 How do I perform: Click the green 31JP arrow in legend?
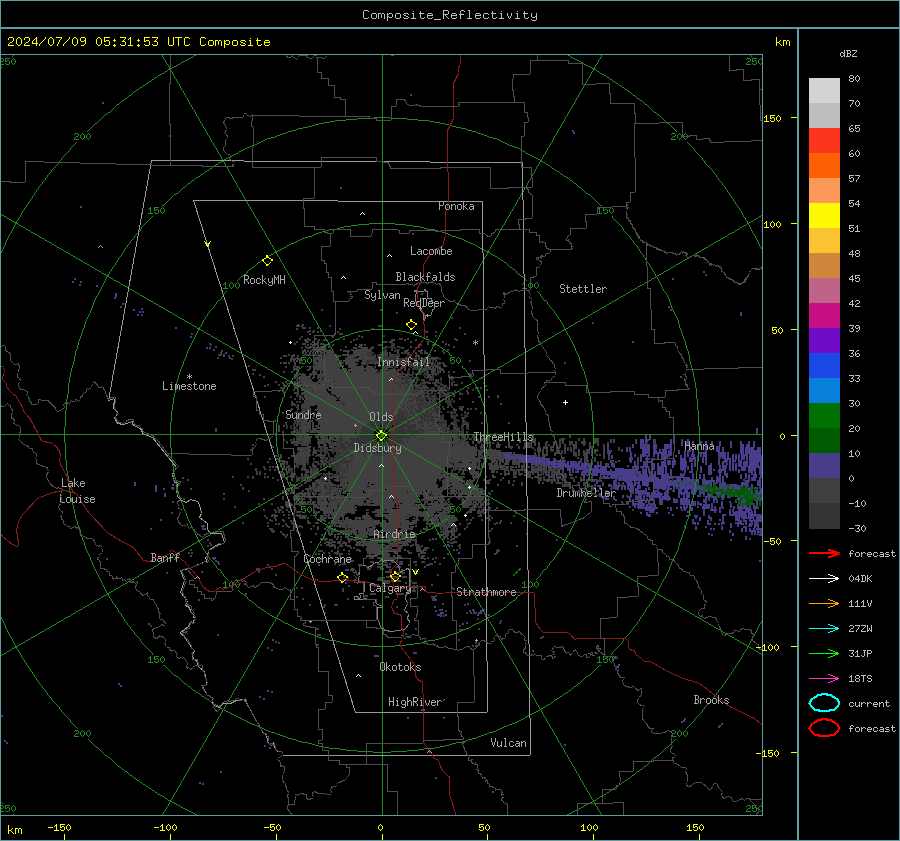[824, 653]
